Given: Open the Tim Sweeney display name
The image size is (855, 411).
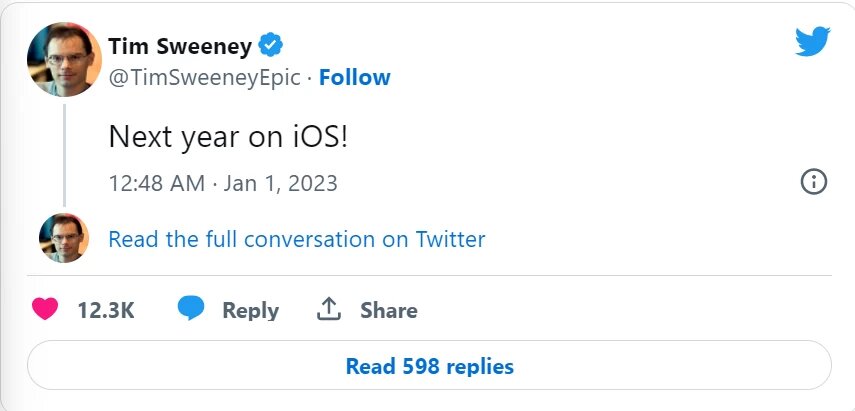Looking at the screenshot, I should point(179,45).
